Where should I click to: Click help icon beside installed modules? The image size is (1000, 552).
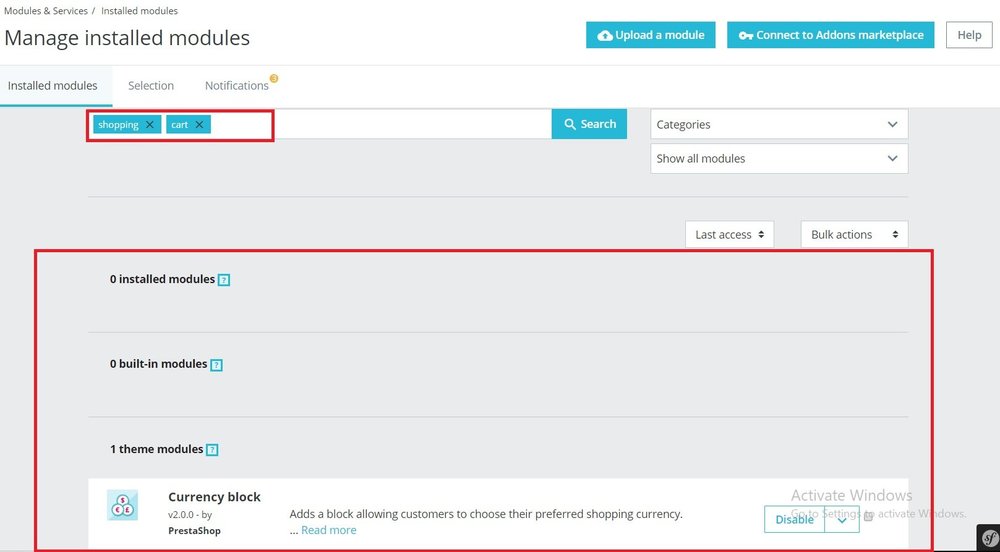[x=224, y=280]
